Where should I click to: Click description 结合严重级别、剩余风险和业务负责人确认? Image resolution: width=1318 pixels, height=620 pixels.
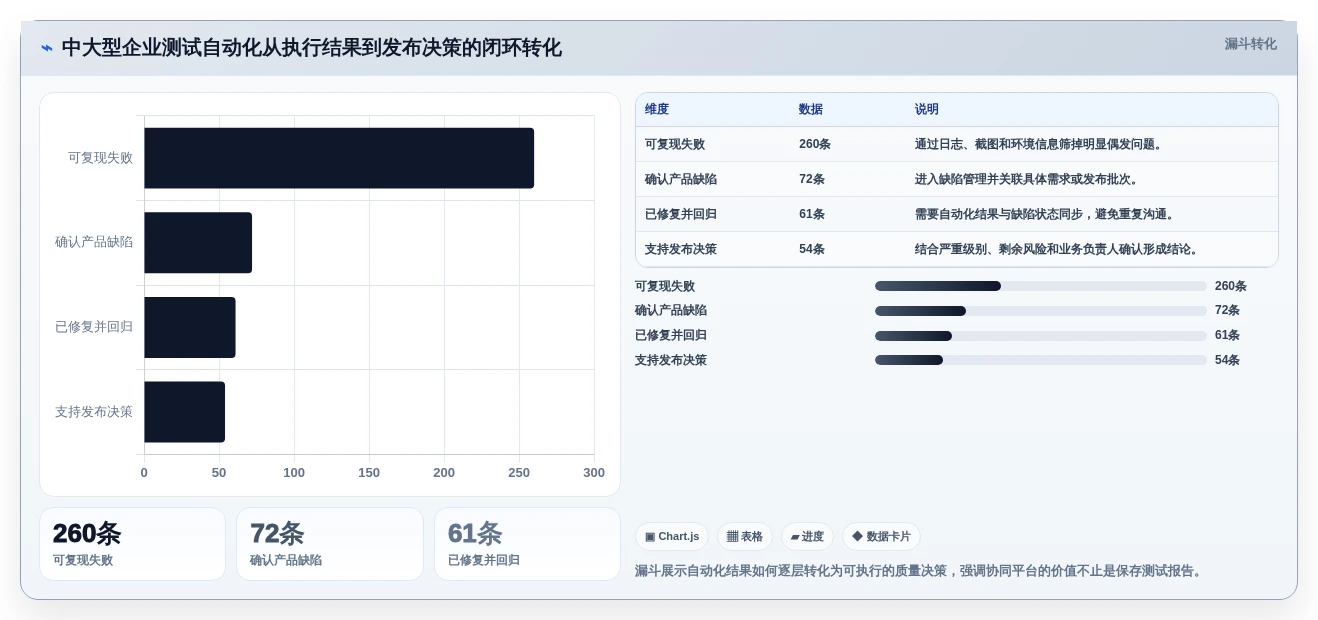(x=1058, y=249)
